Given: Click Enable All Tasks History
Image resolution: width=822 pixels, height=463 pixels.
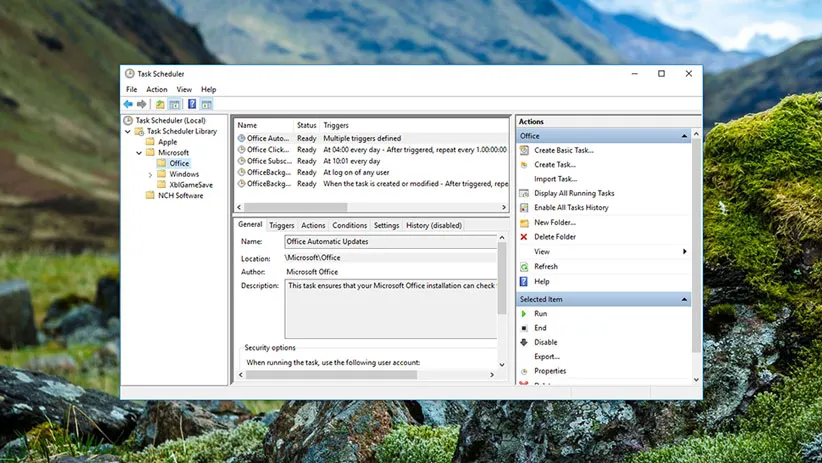Looking at the screenshot, I should pyautogui.click(x=571, y=208).
